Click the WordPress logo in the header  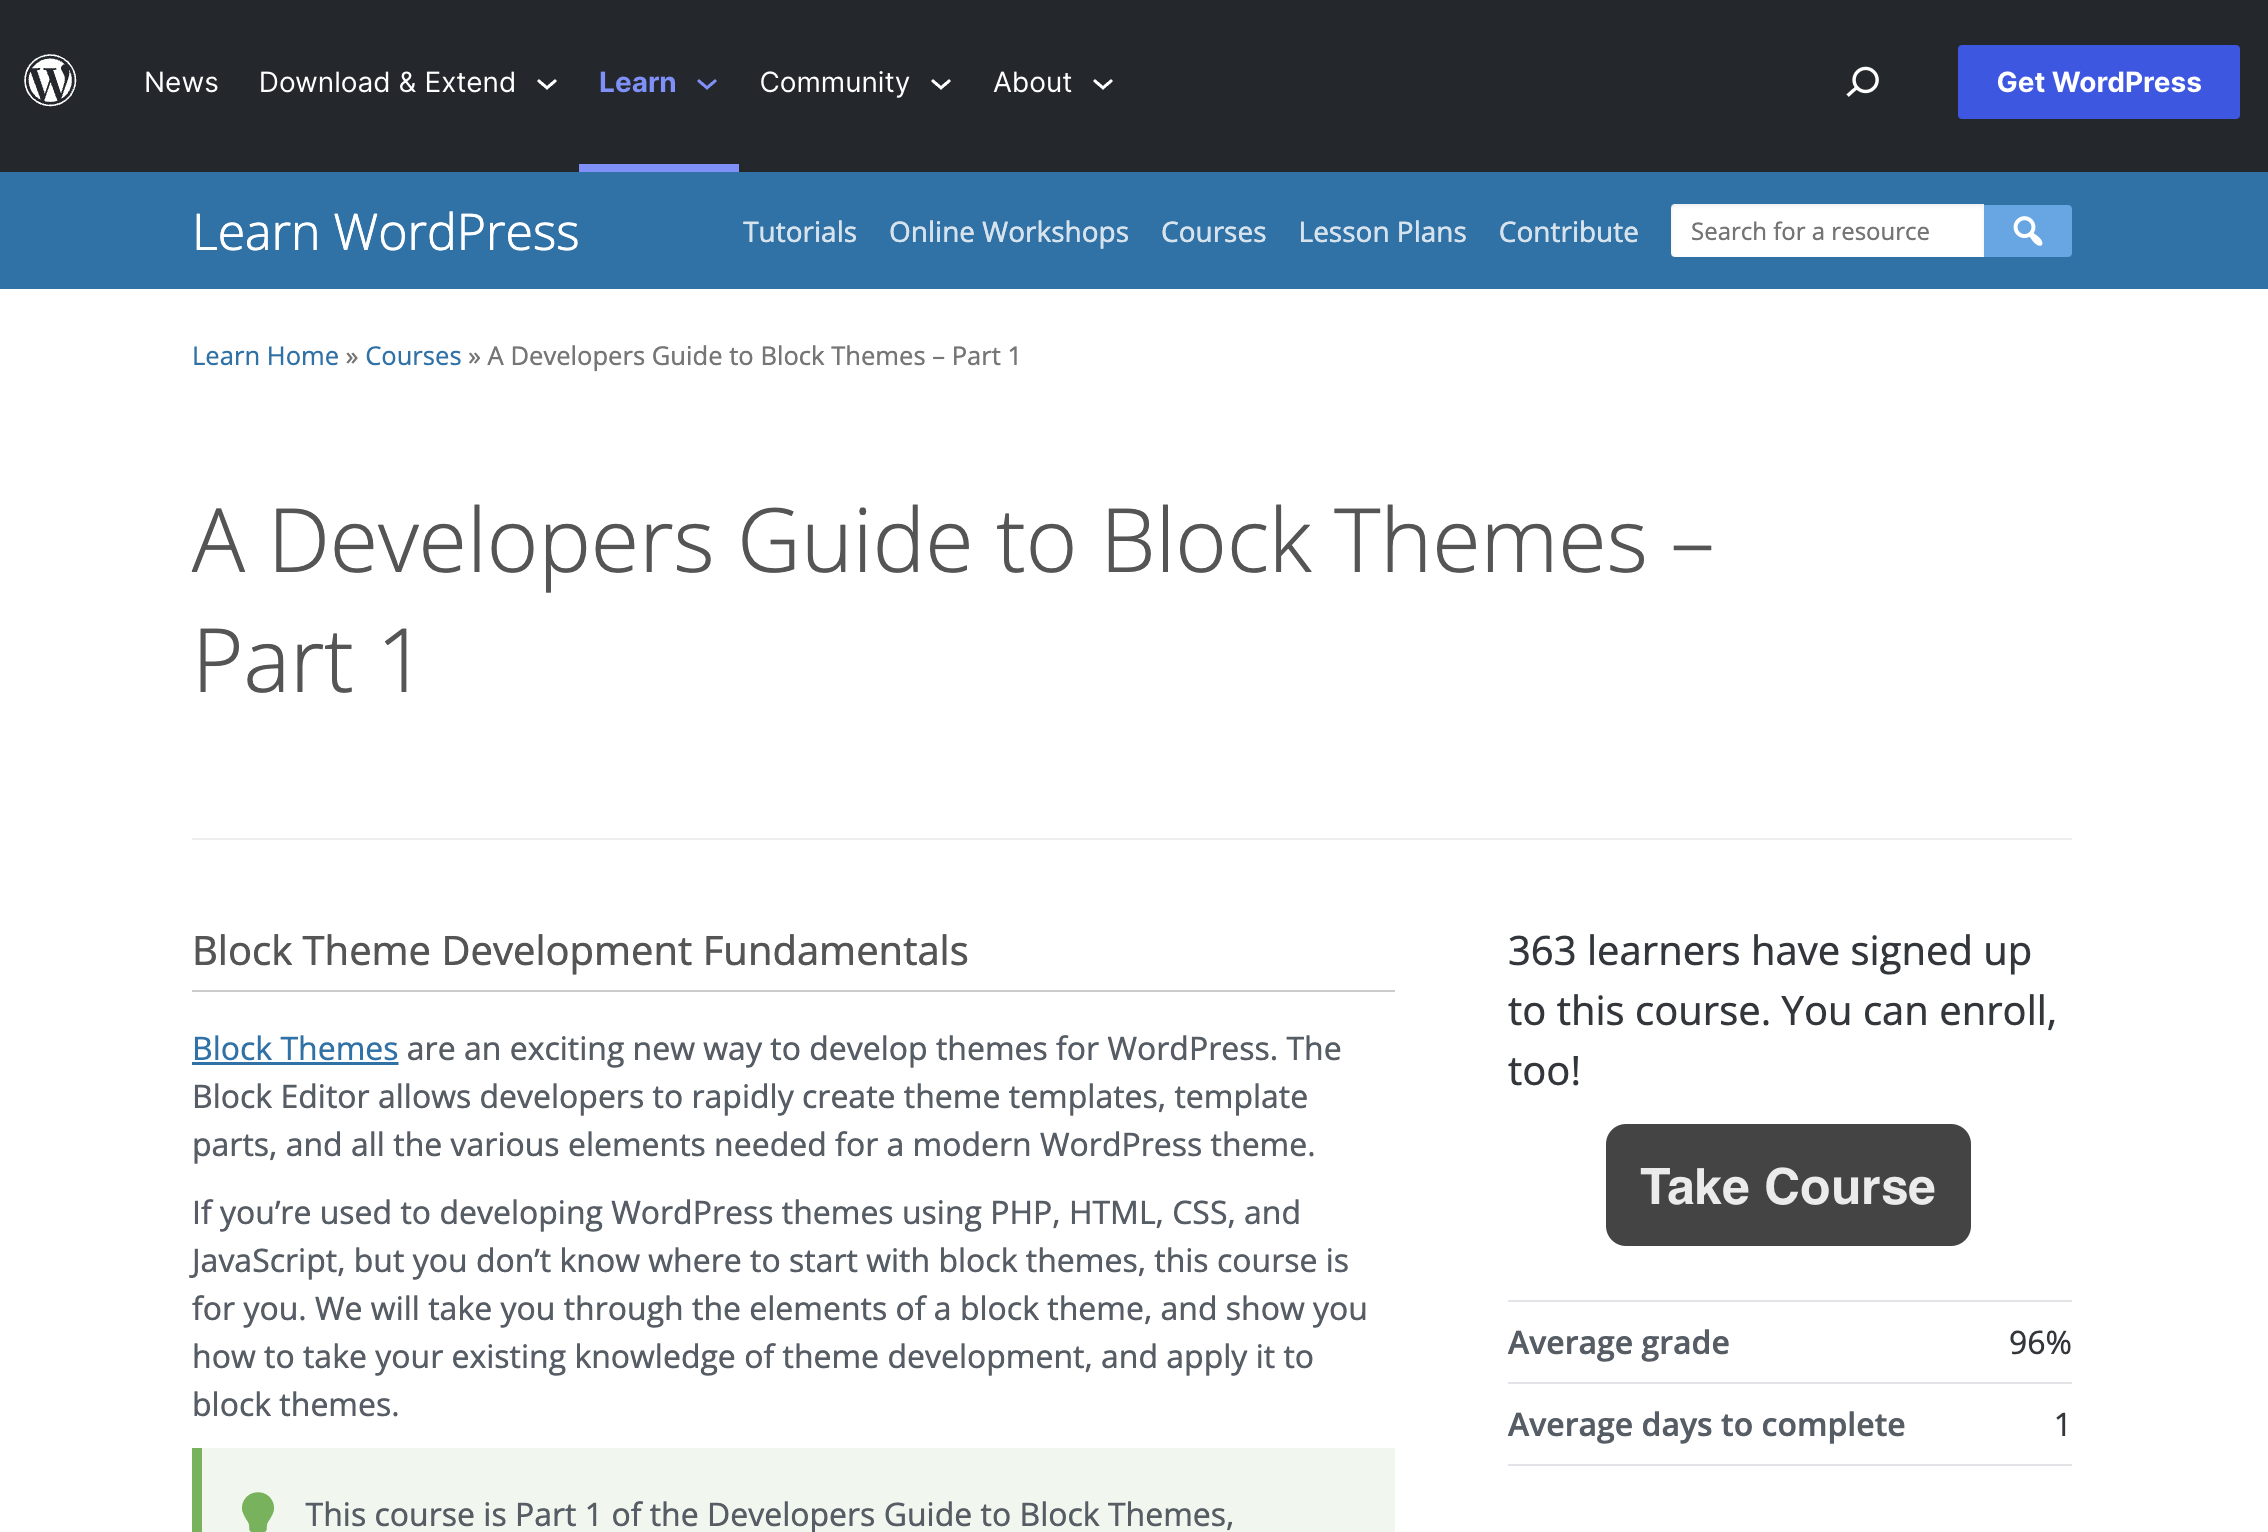(49, 81)
